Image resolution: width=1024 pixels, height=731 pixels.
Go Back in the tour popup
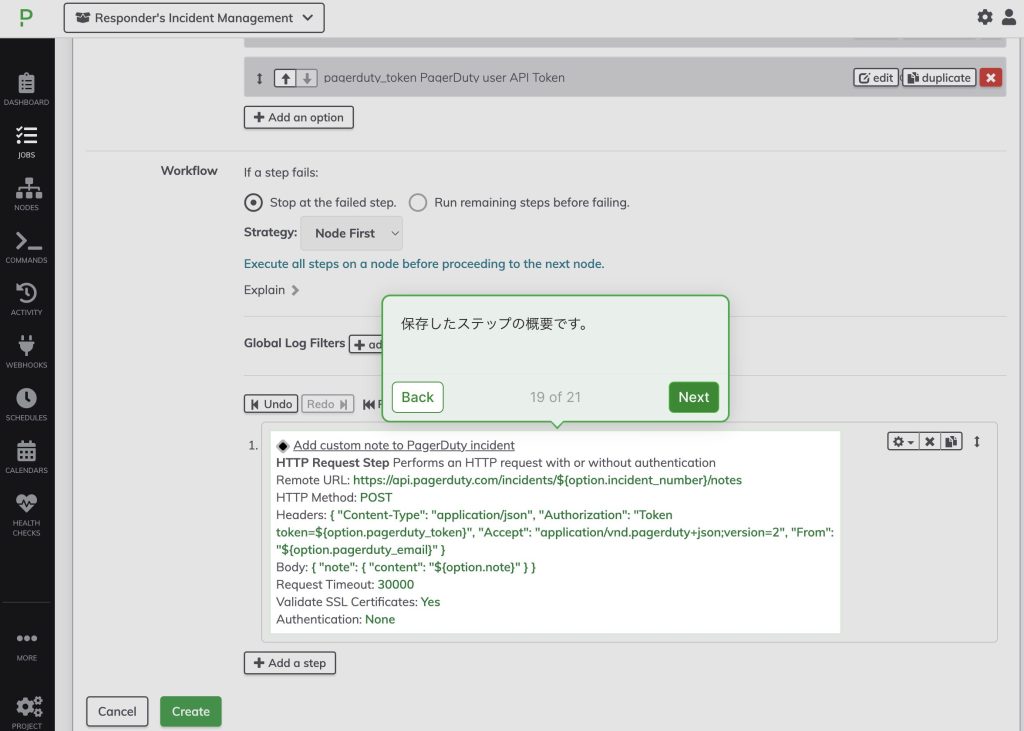(x=417, y=397)
